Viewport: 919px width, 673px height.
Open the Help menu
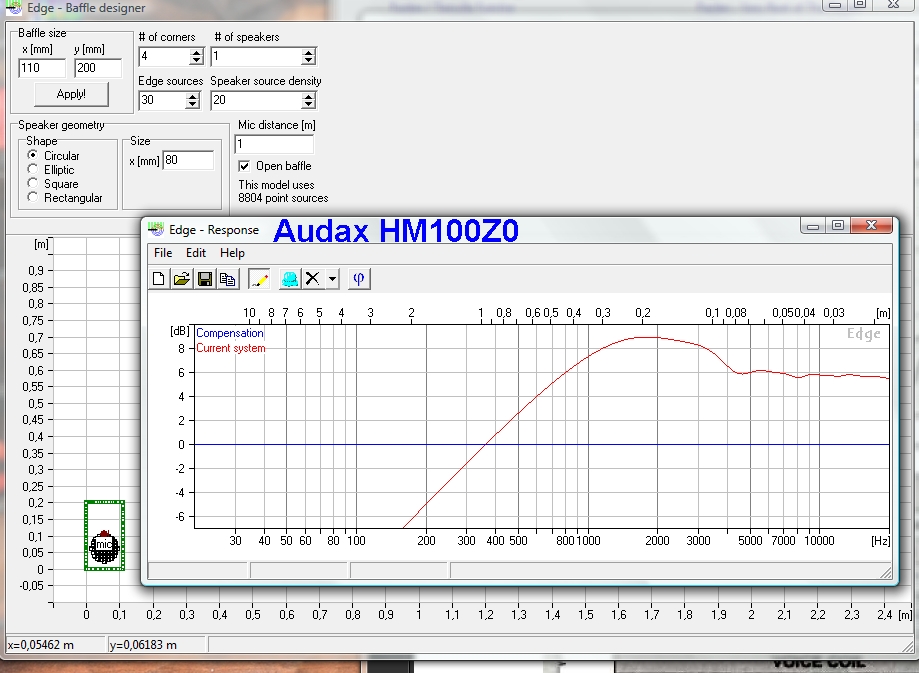coord(232,253)
